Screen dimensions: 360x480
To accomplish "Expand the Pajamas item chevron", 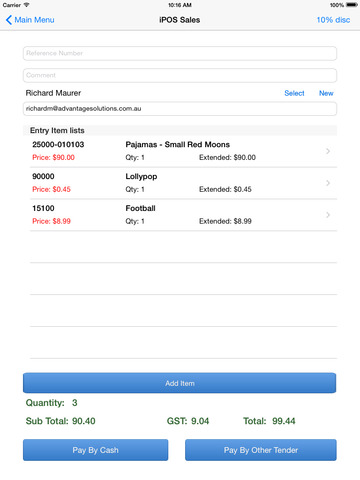I will pyautogui.click(x=328, y=151).
